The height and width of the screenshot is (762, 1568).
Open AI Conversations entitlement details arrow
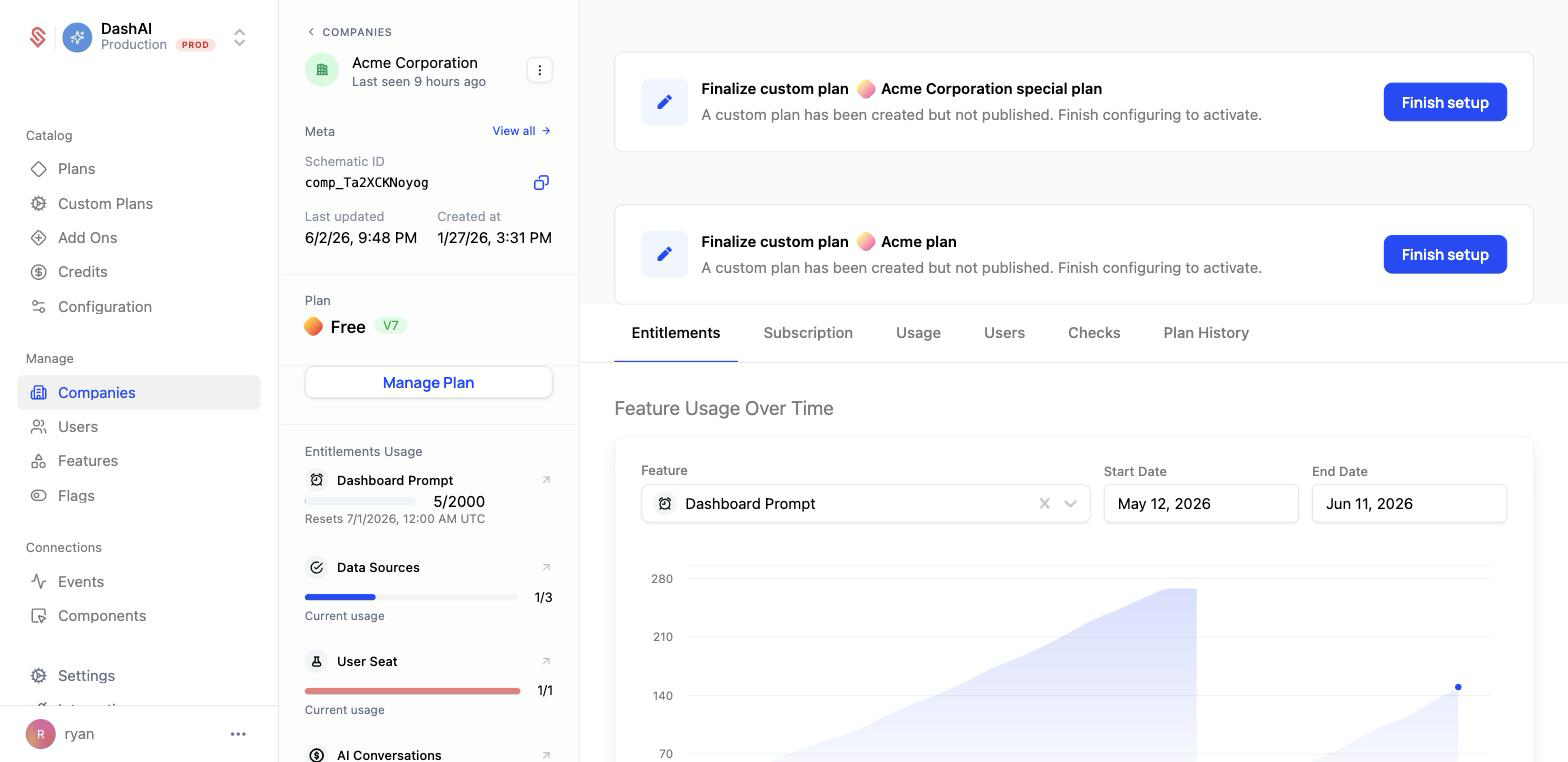546,755
